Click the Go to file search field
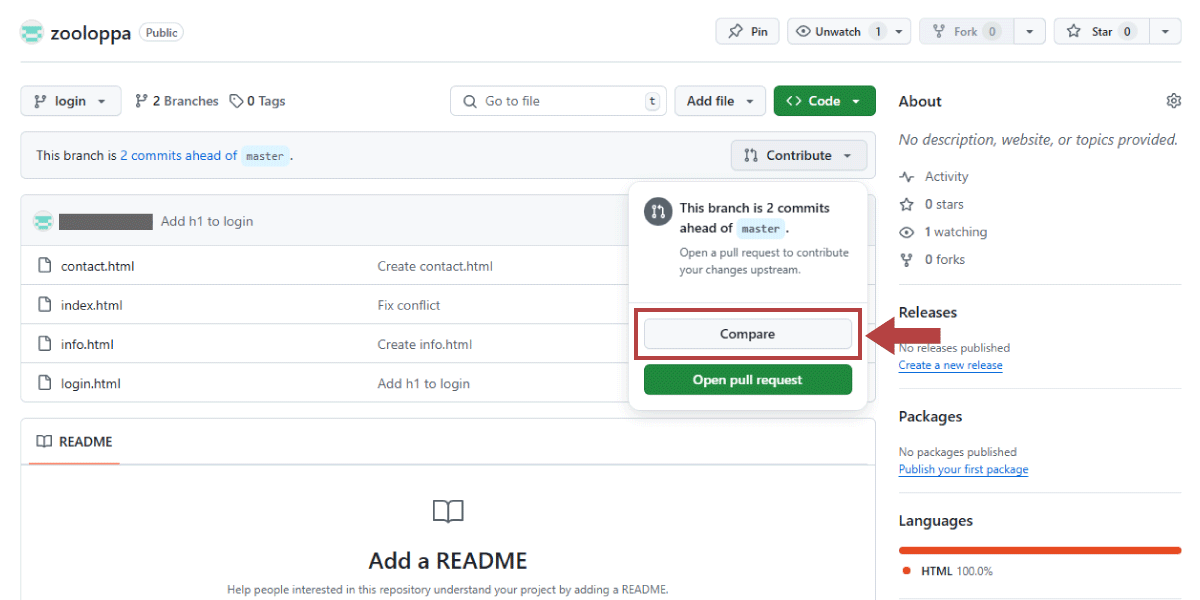This screenshot has width=1200, height=600. [x=558, y=101]
